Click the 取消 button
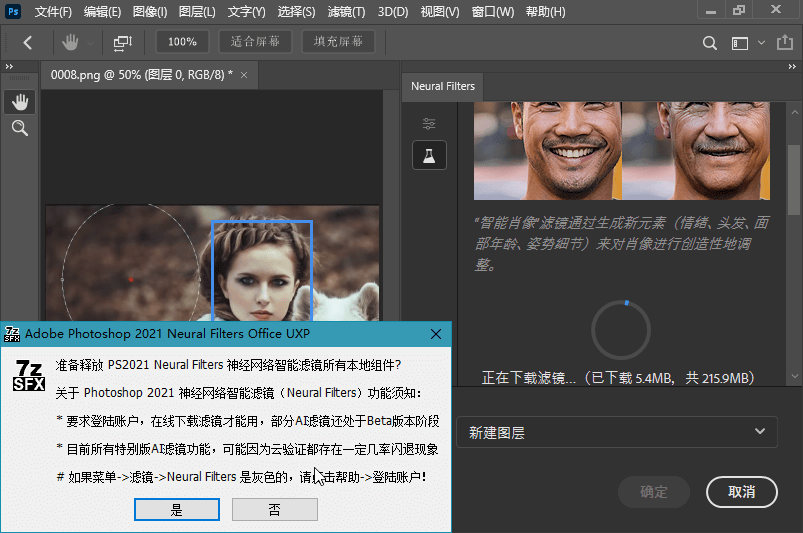Screen dimensions: 803x533 click(x=742, y=492)
